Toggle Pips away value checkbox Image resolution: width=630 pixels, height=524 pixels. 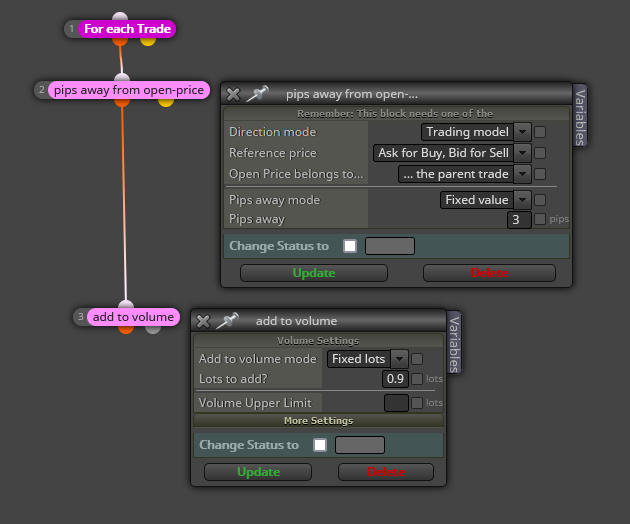(540, 219)
